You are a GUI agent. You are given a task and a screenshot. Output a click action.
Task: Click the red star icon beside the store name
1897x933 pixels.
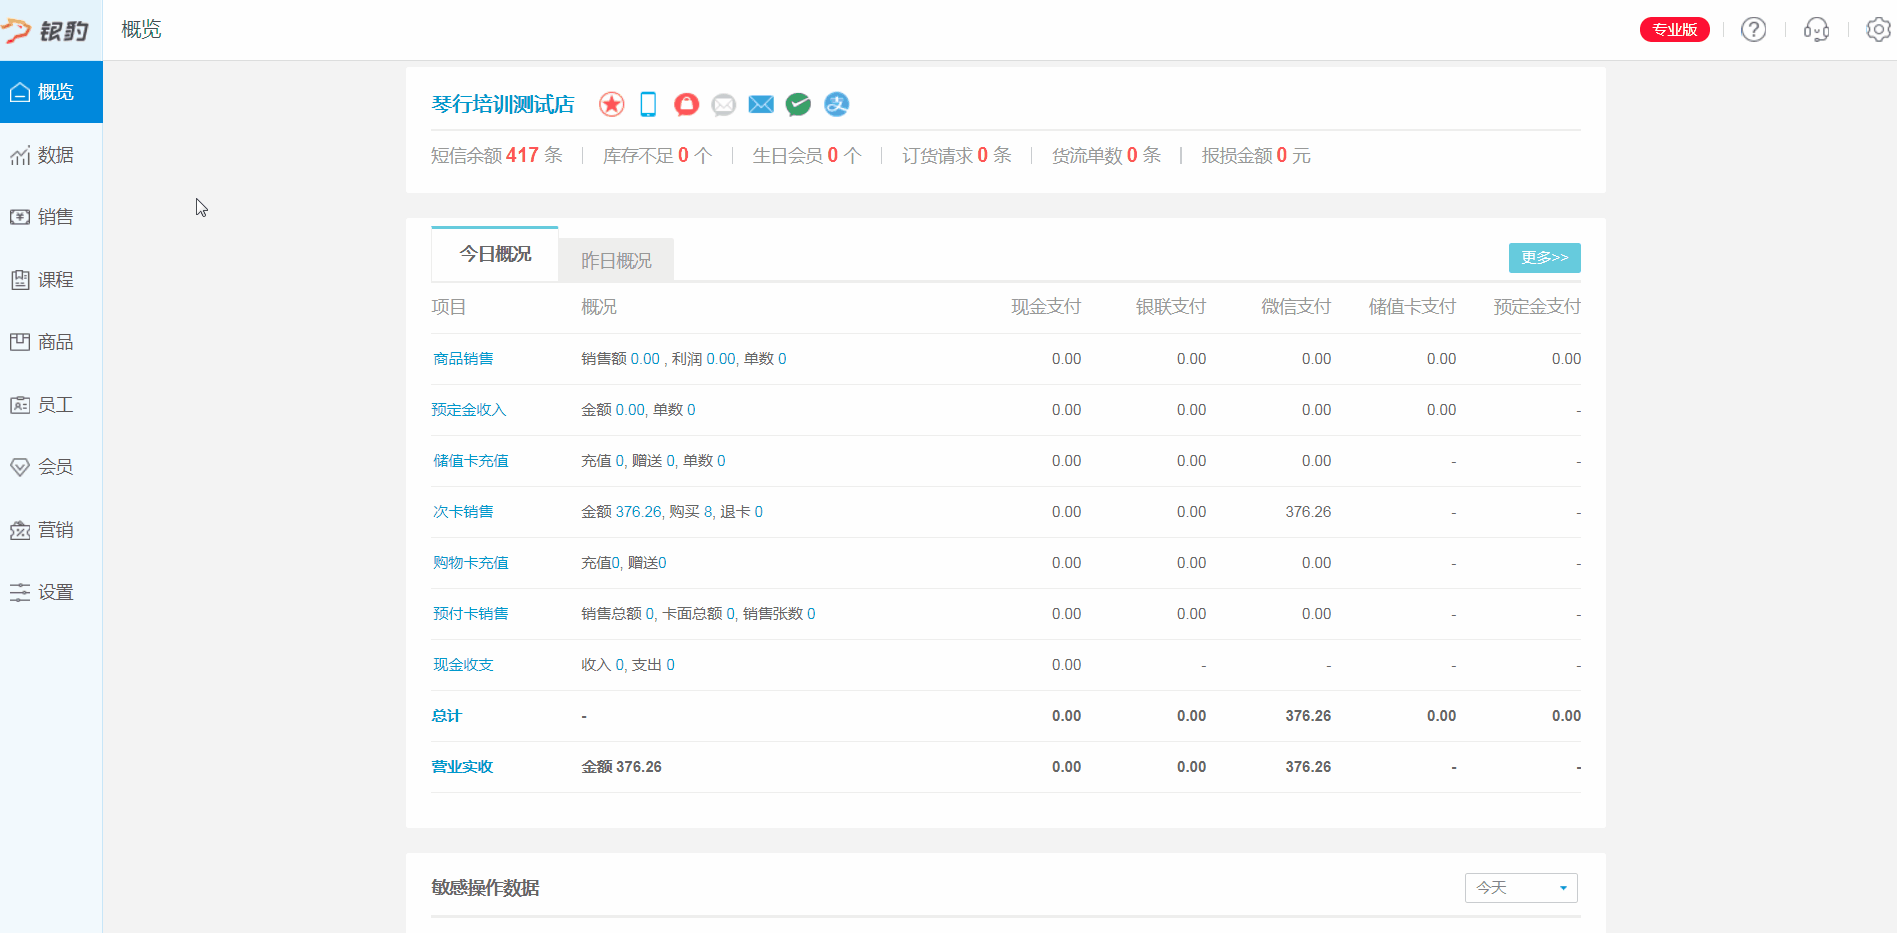612,104
